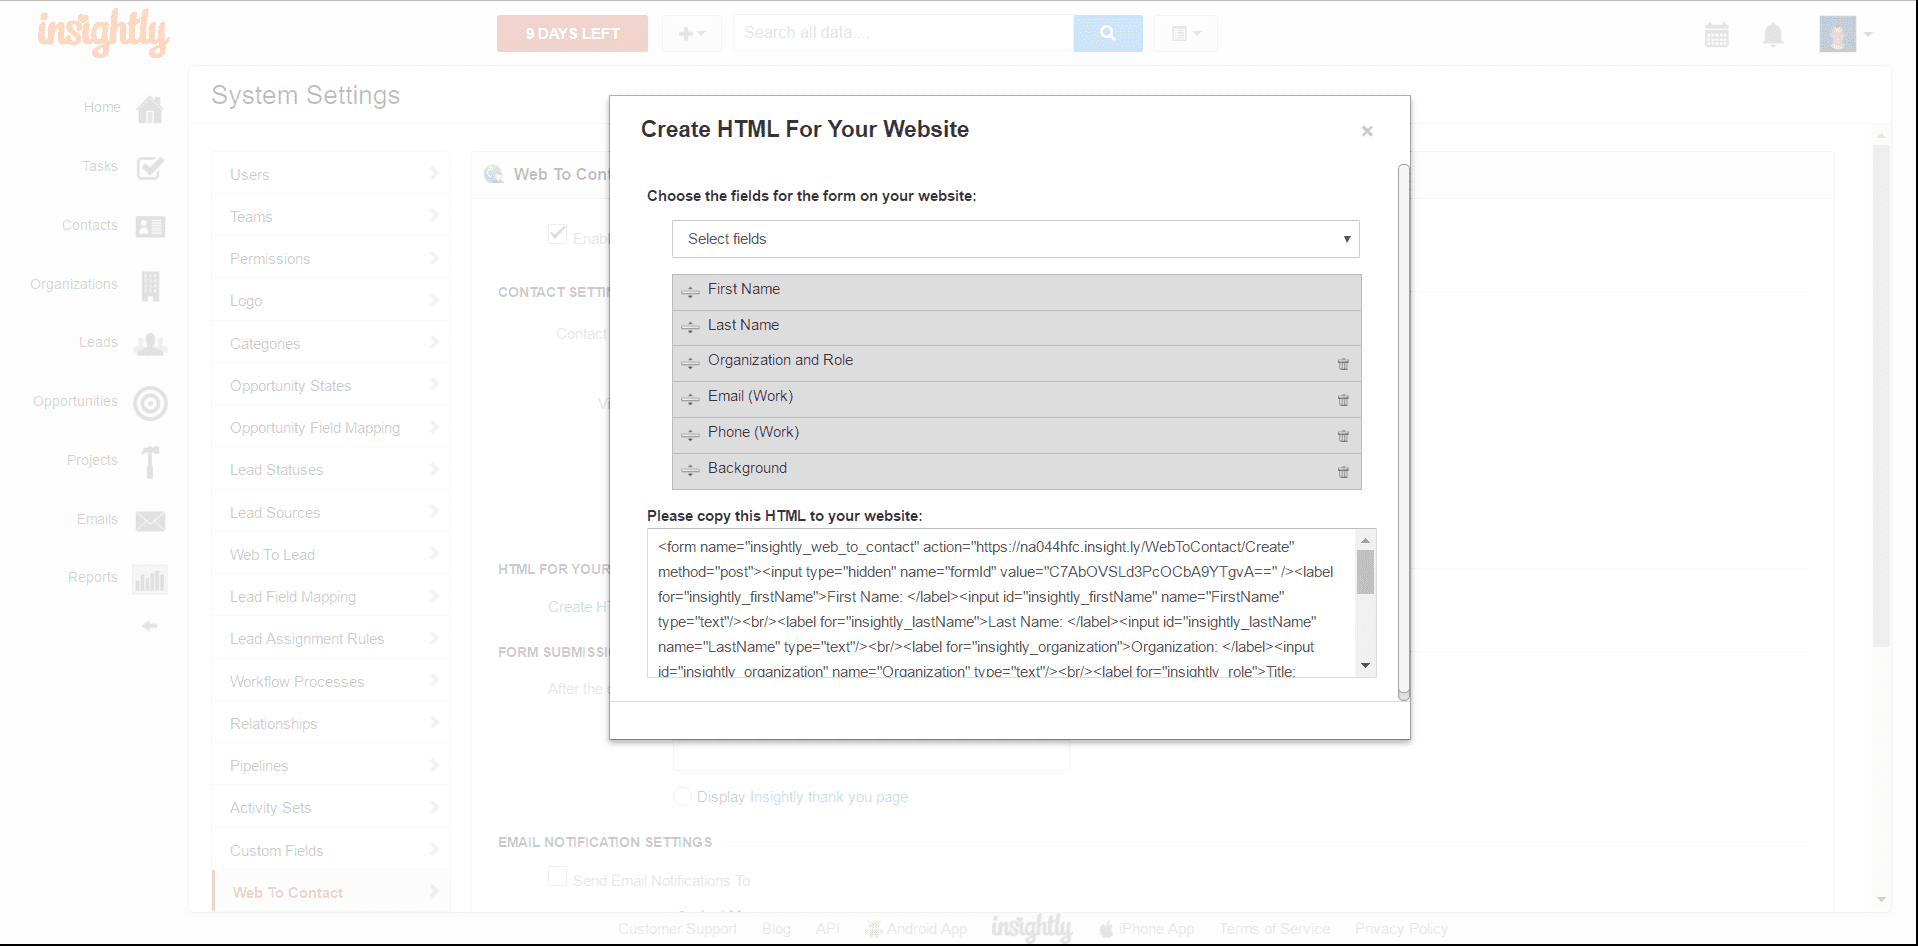Open Workflow Processes settings item
This screenshot has width=1918, height=946.
click(x=331, y=681)
